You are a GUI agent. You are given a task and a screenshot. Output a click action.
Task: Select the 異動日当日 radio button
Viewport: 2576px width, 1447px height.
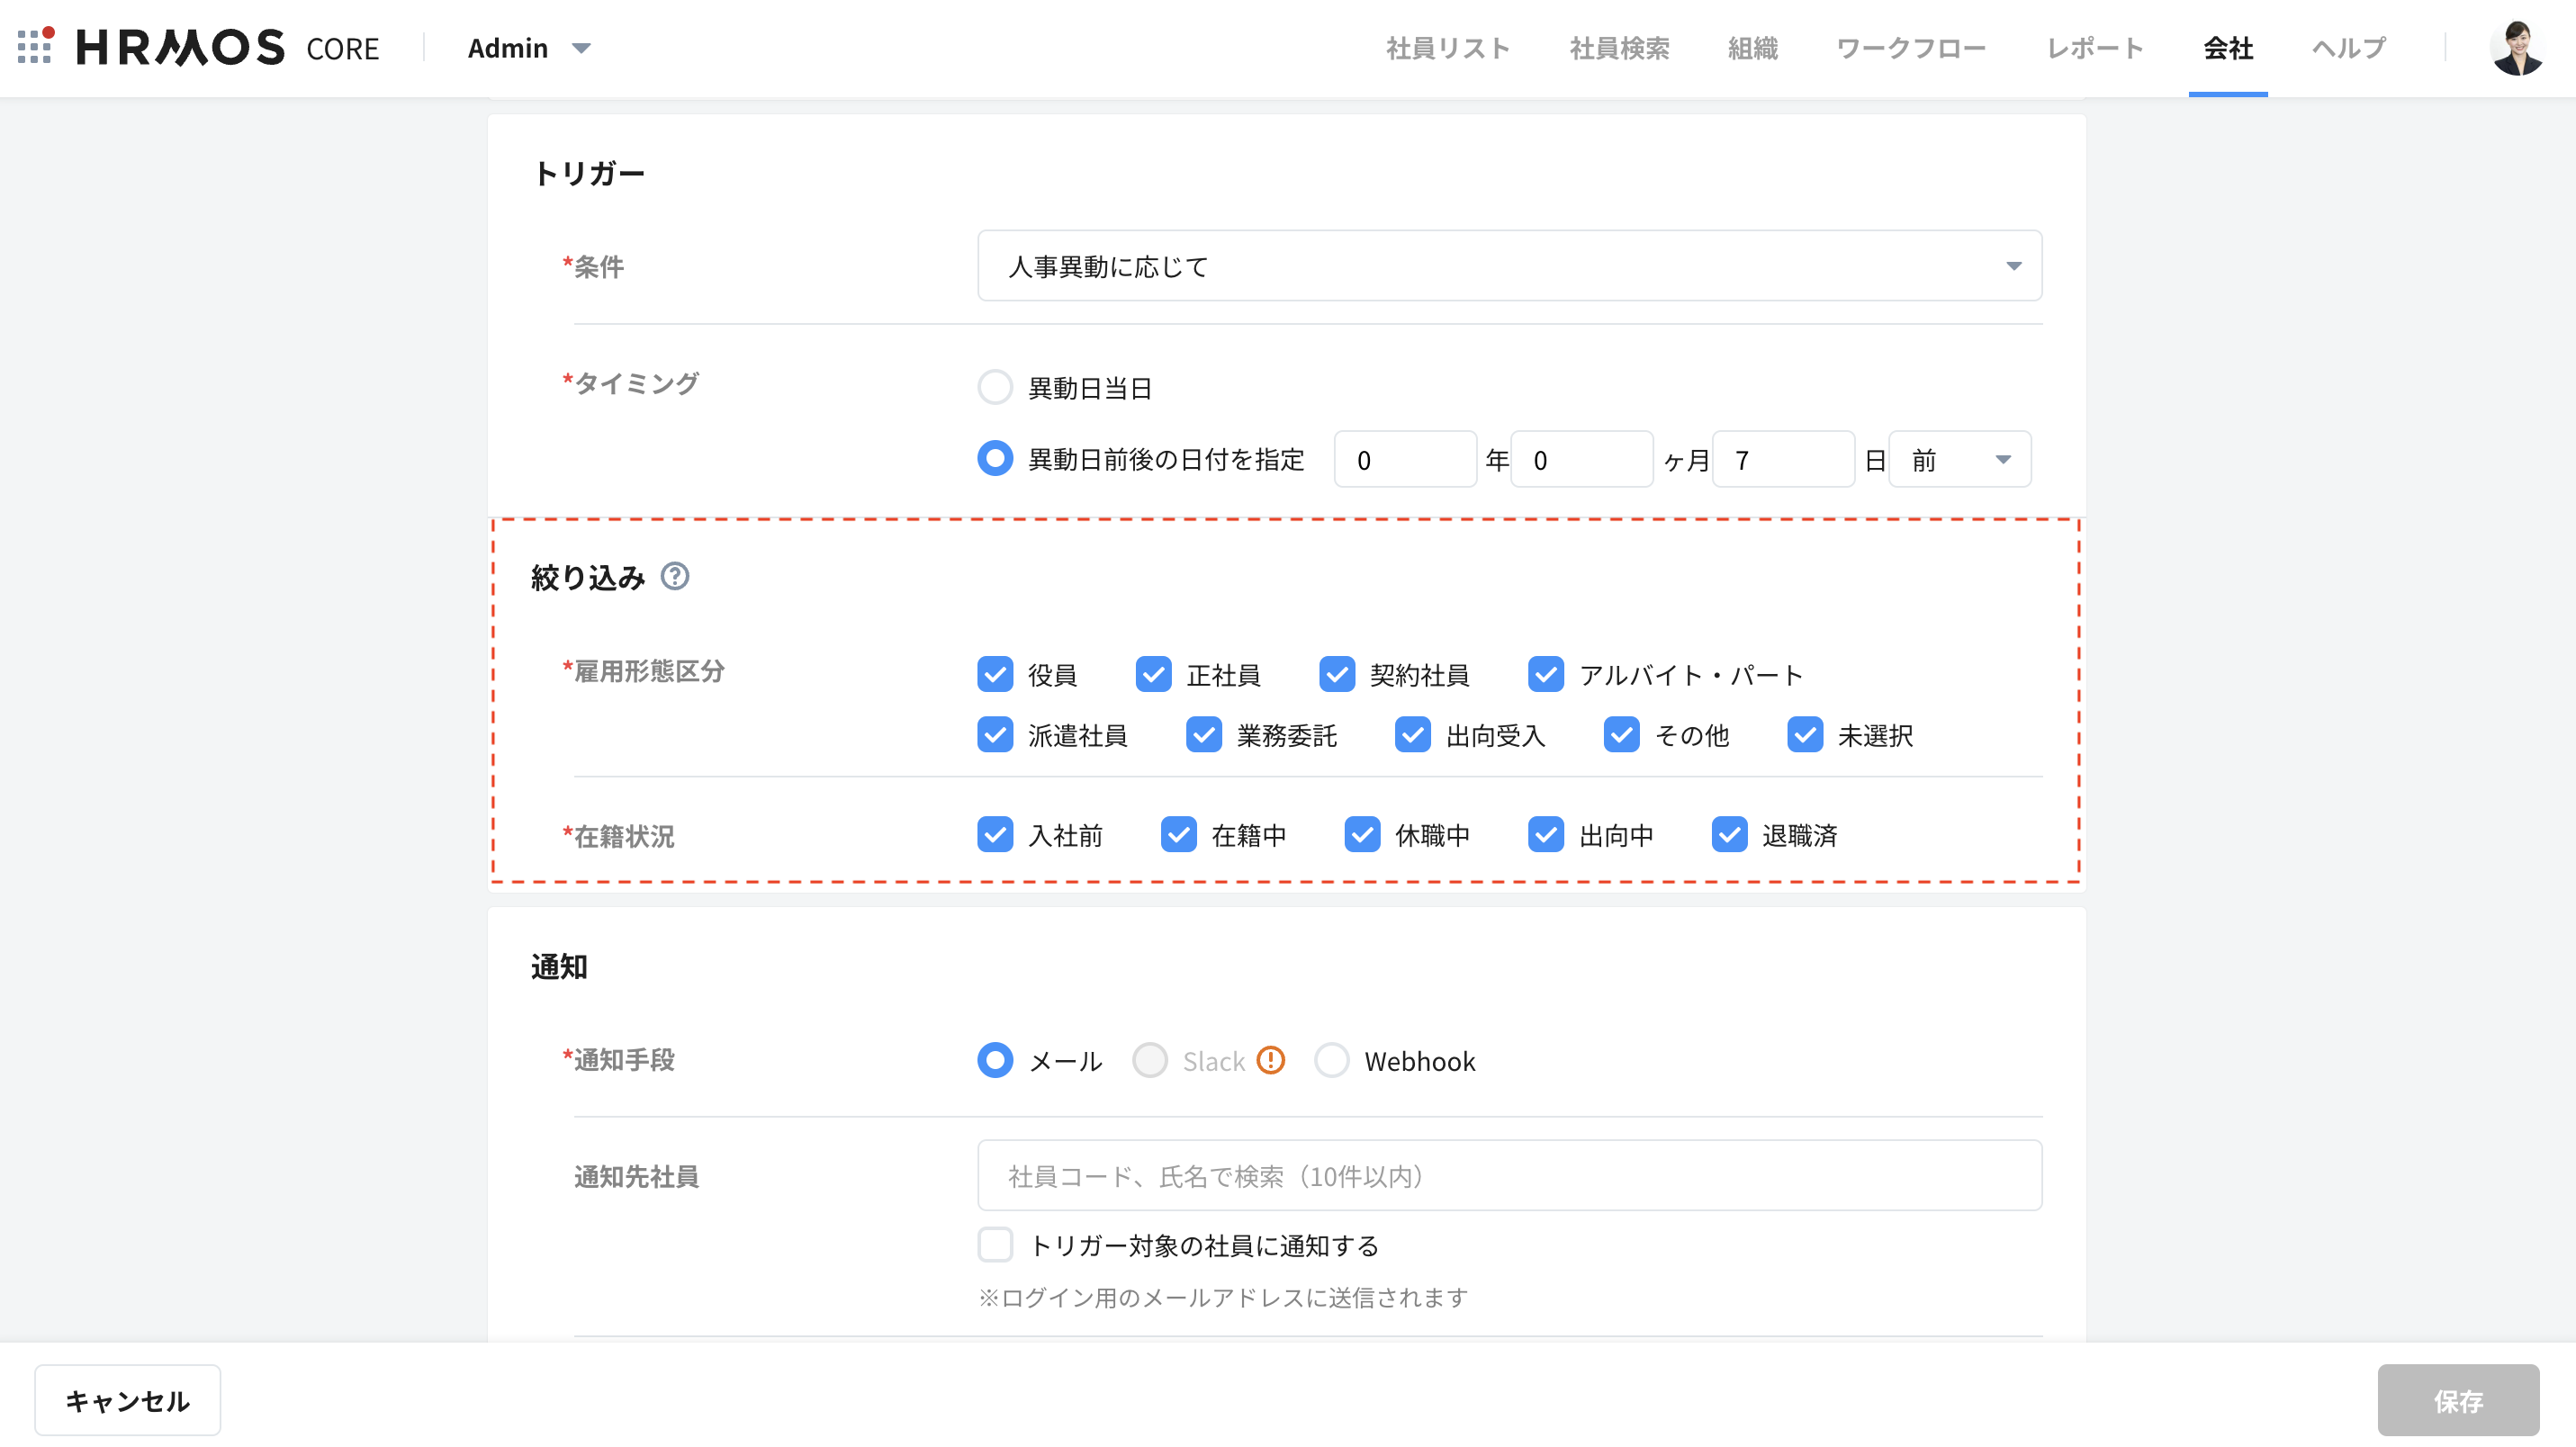(x=995, y=388)
